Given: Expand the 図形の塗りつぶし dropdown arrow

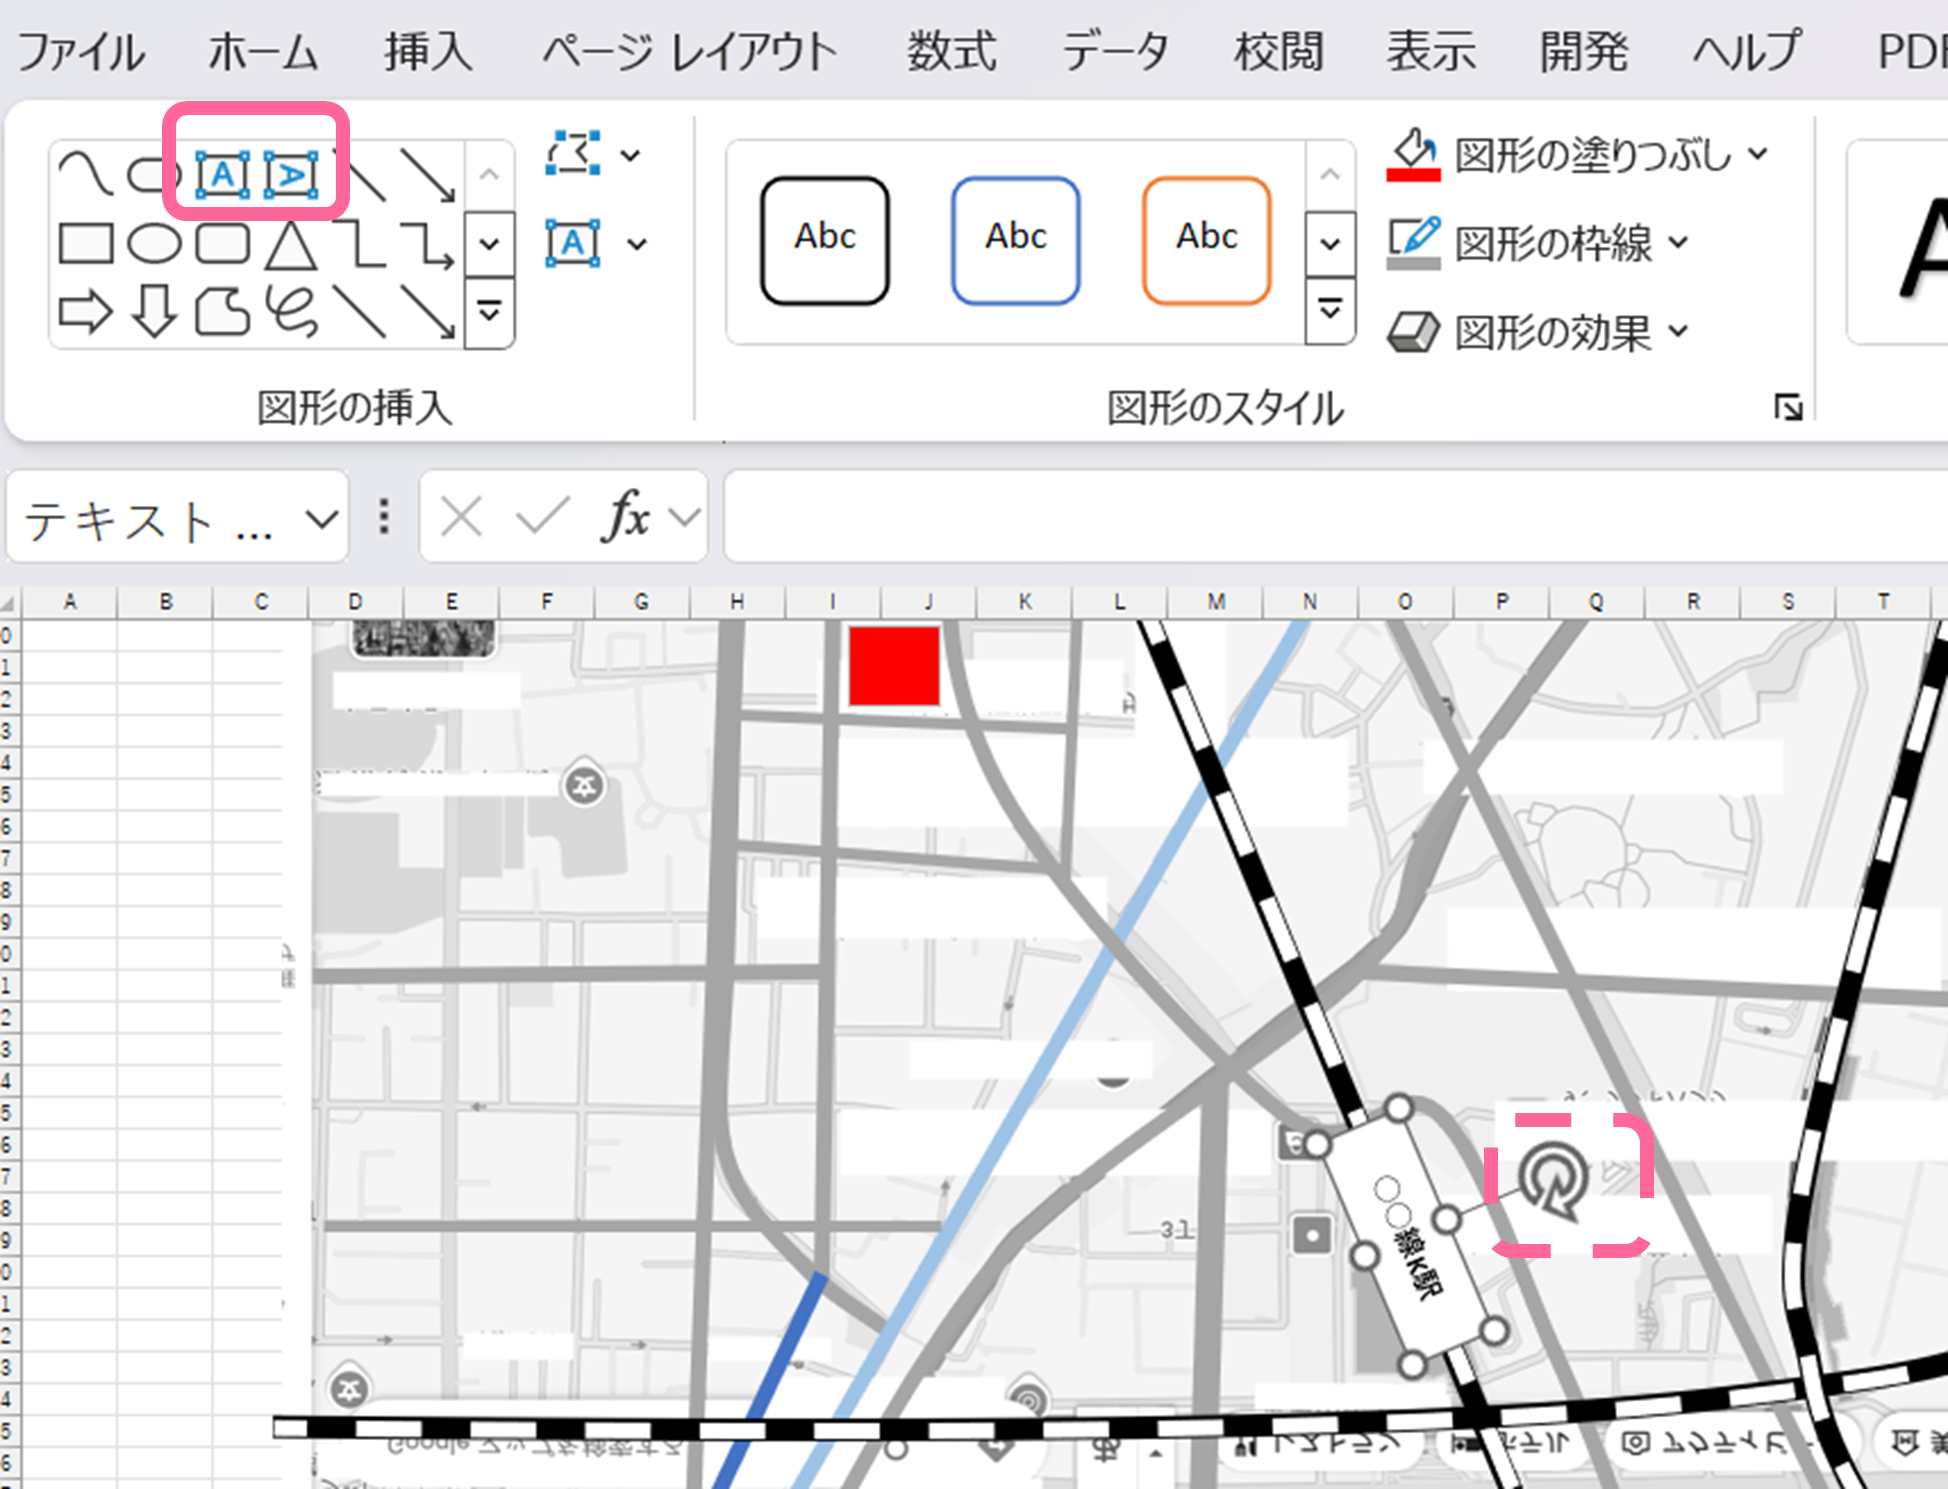Looking at the screenshot, I should click(1758, 154).
